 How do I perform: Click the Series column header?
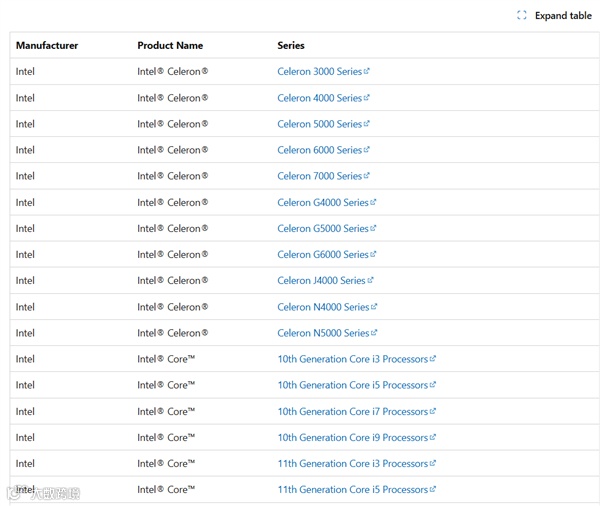[x=291, y=46]
